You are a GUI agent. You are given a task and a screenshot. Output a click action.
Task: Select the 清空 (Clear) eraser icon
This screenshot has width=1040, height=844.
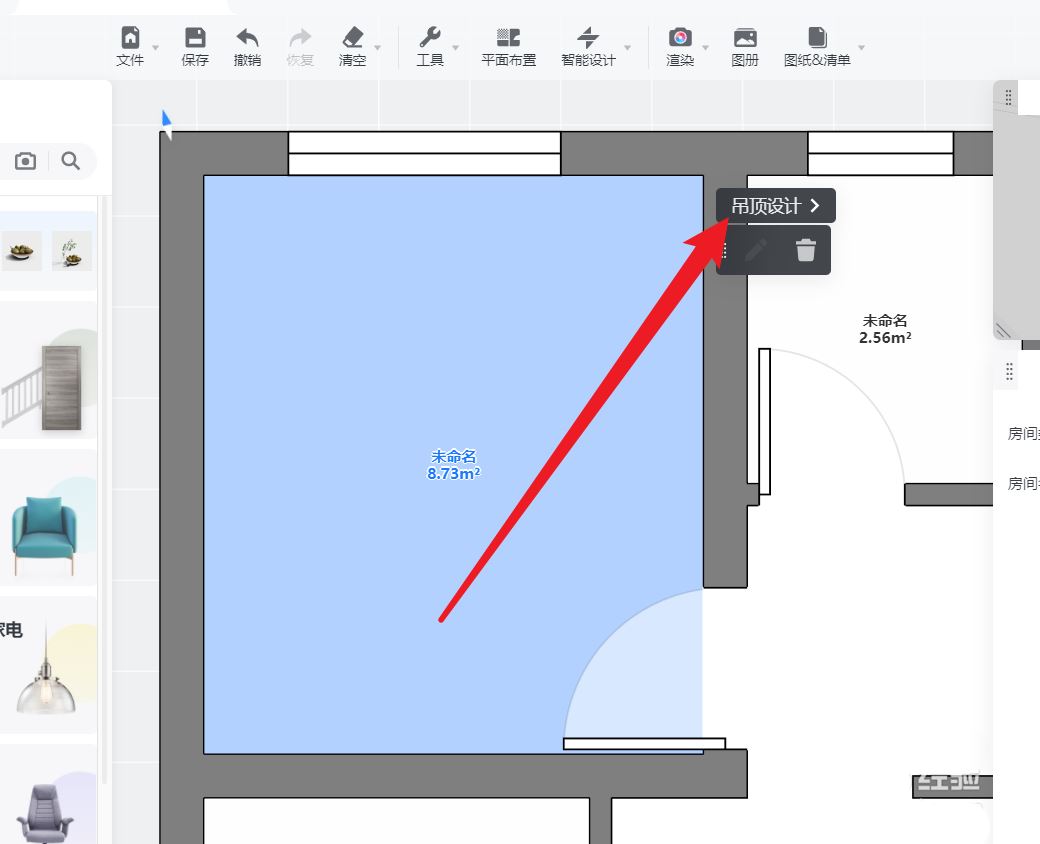[x=352, y=46]
